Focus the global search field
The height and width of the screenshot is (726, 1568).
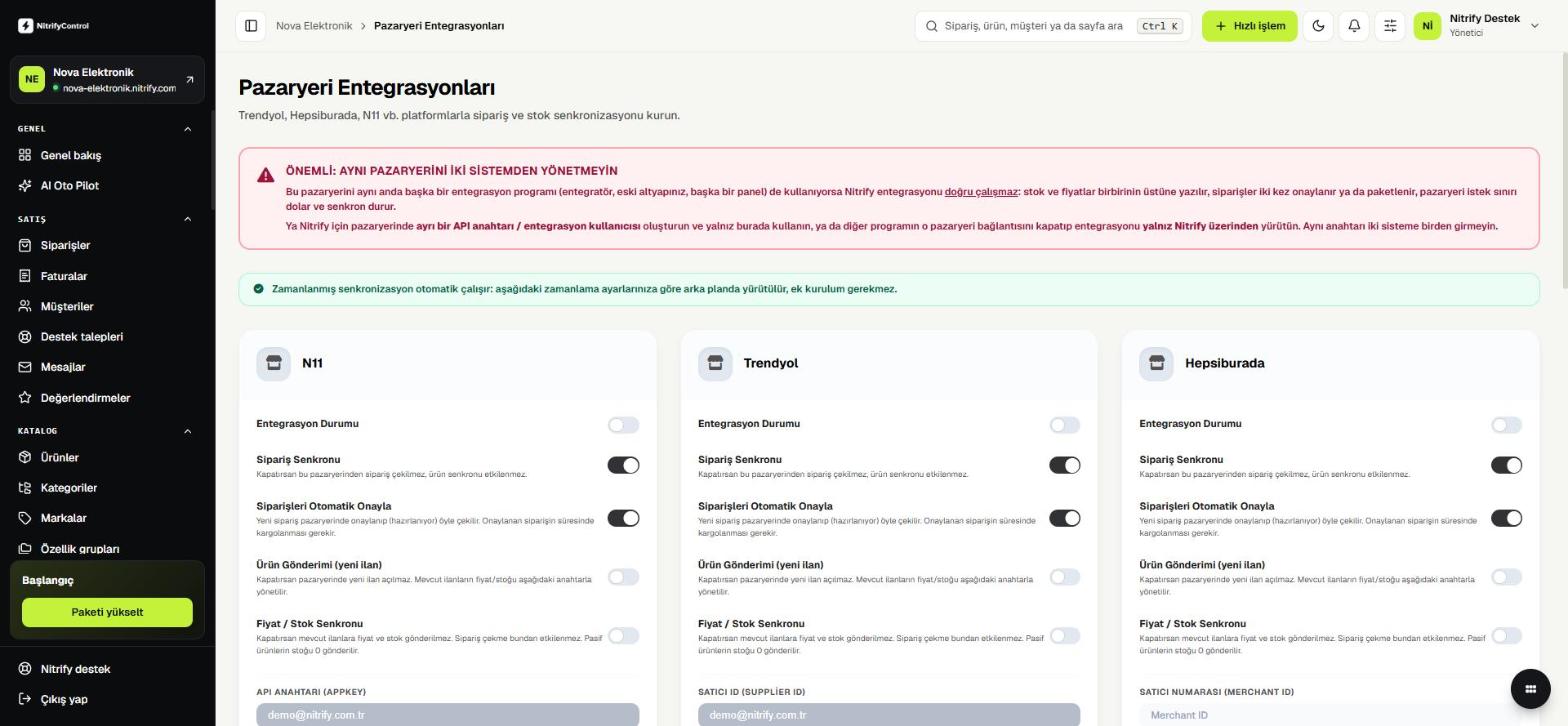tap(1053, 26)
